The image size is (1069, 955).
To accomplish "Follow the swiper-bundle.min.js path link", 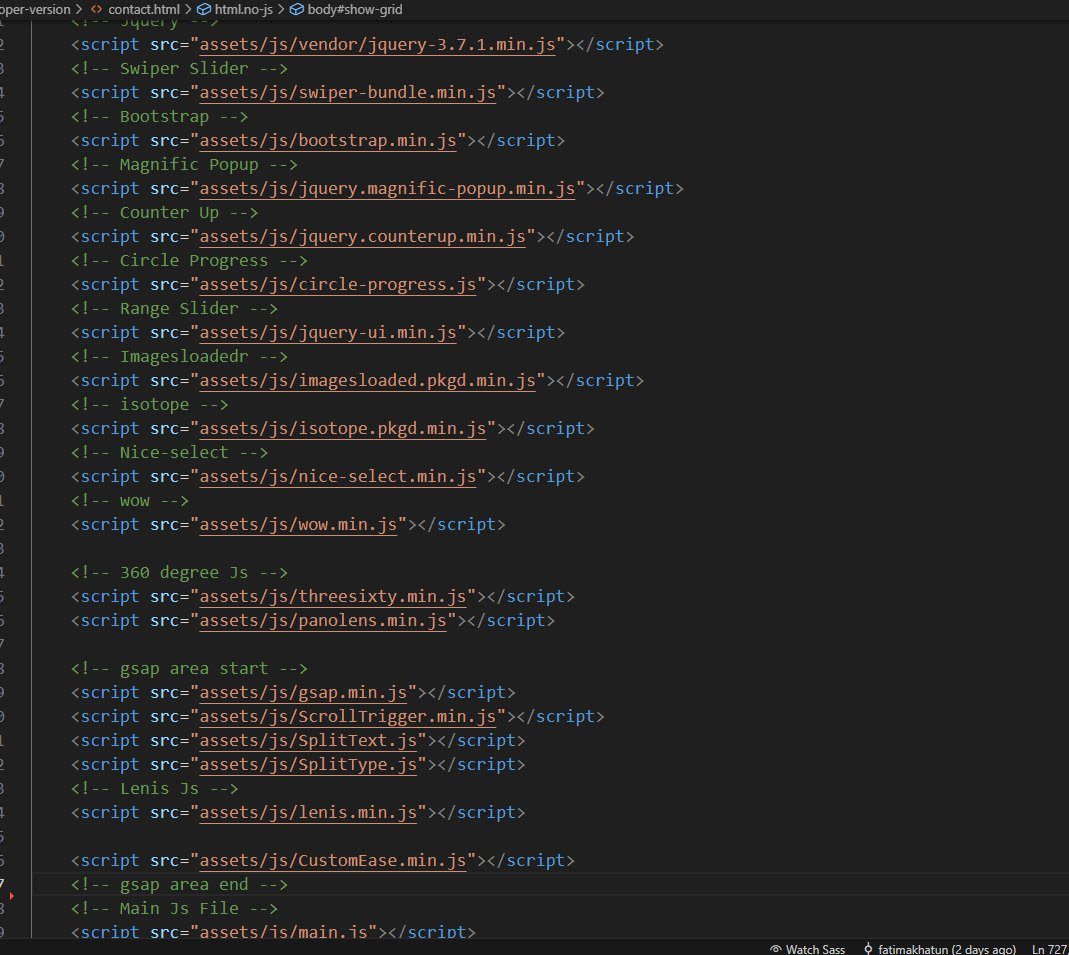I will point(348,93).
